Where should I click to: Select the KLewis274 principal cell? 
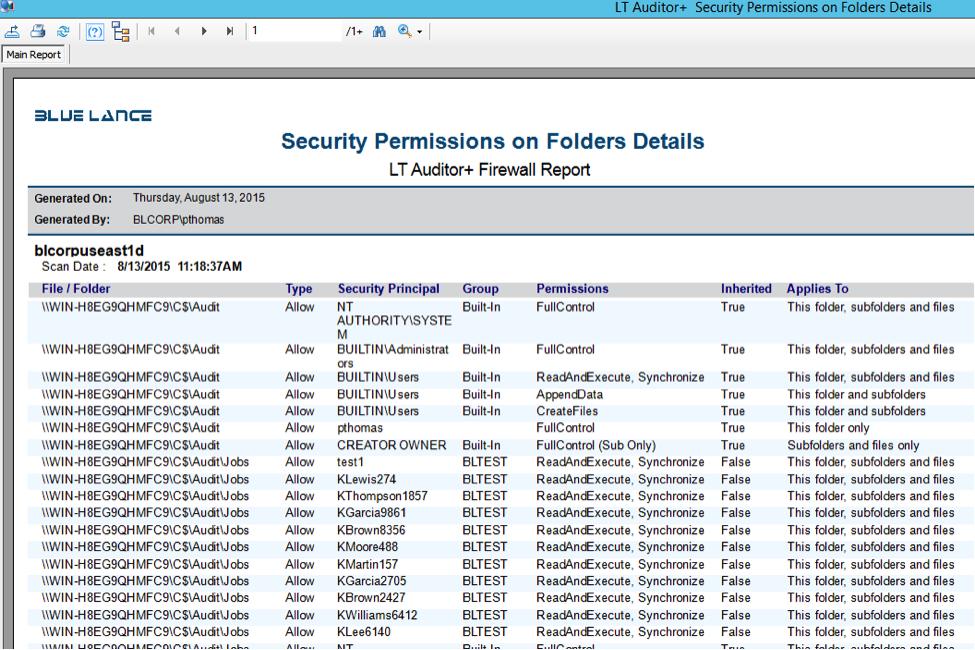[x=367, y=480]
